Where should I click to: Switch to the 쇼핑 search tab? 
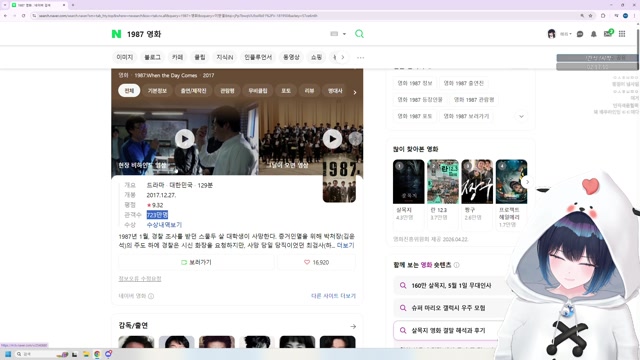tap(316, 57)
